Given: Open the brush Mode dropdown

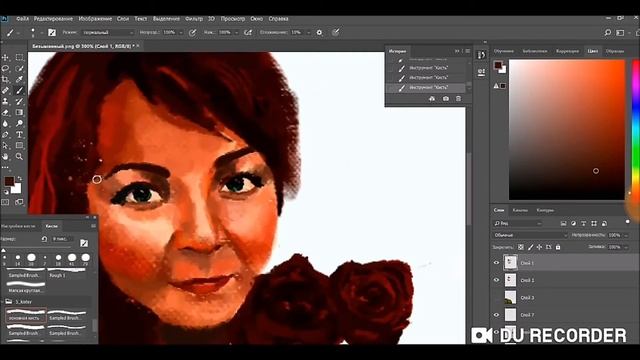Looking at the screenshot, I should [x=108, y=32].
